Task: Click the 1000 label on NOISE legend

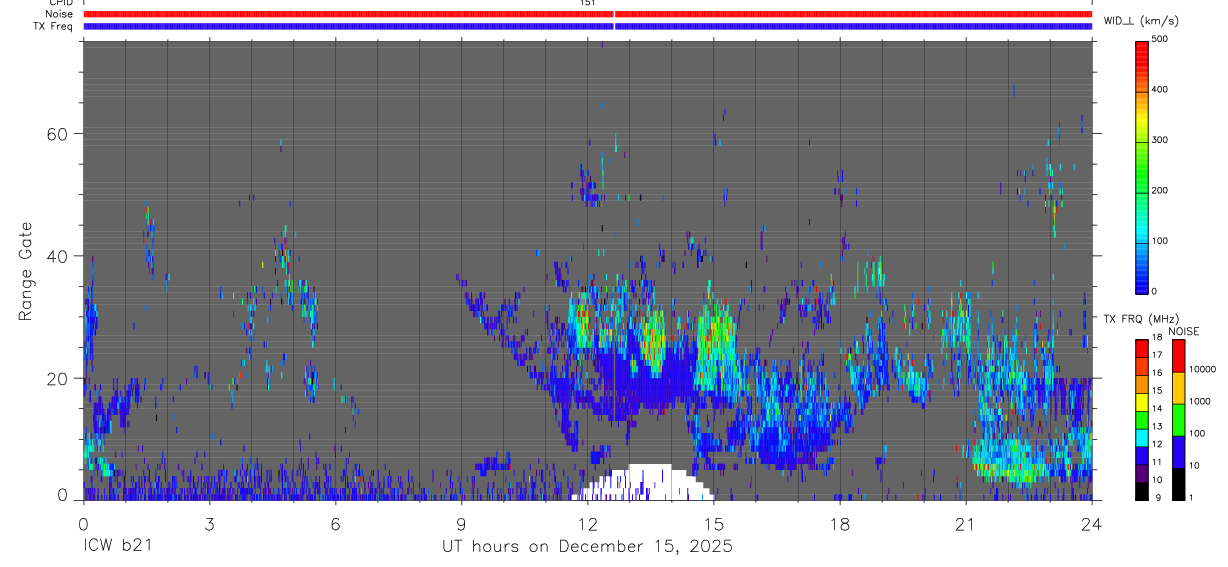Action: 1200,401
